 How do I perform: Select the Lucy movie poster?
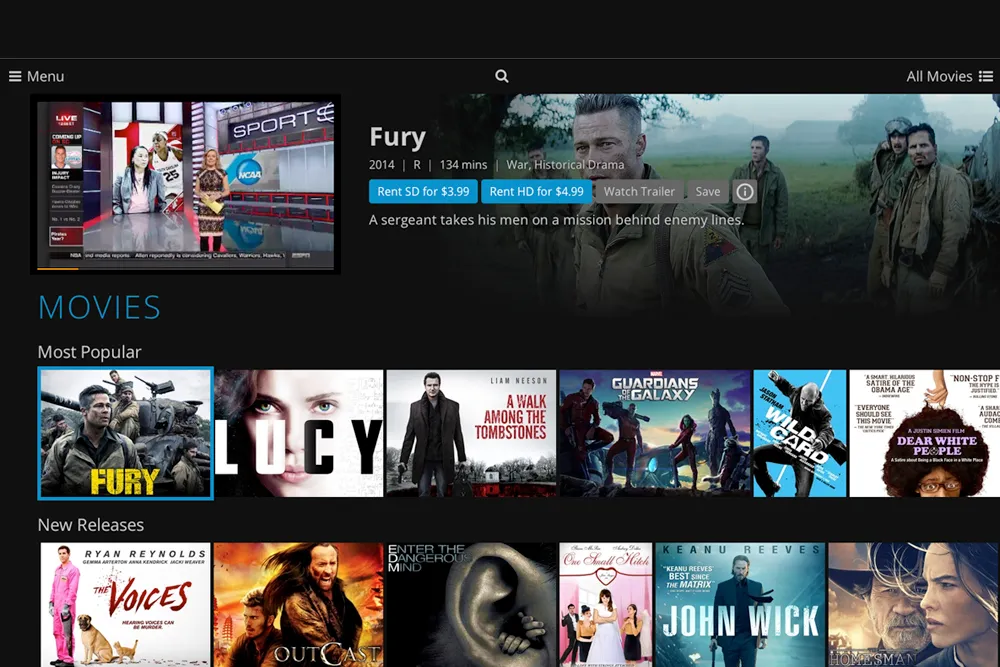coord(299,433)
